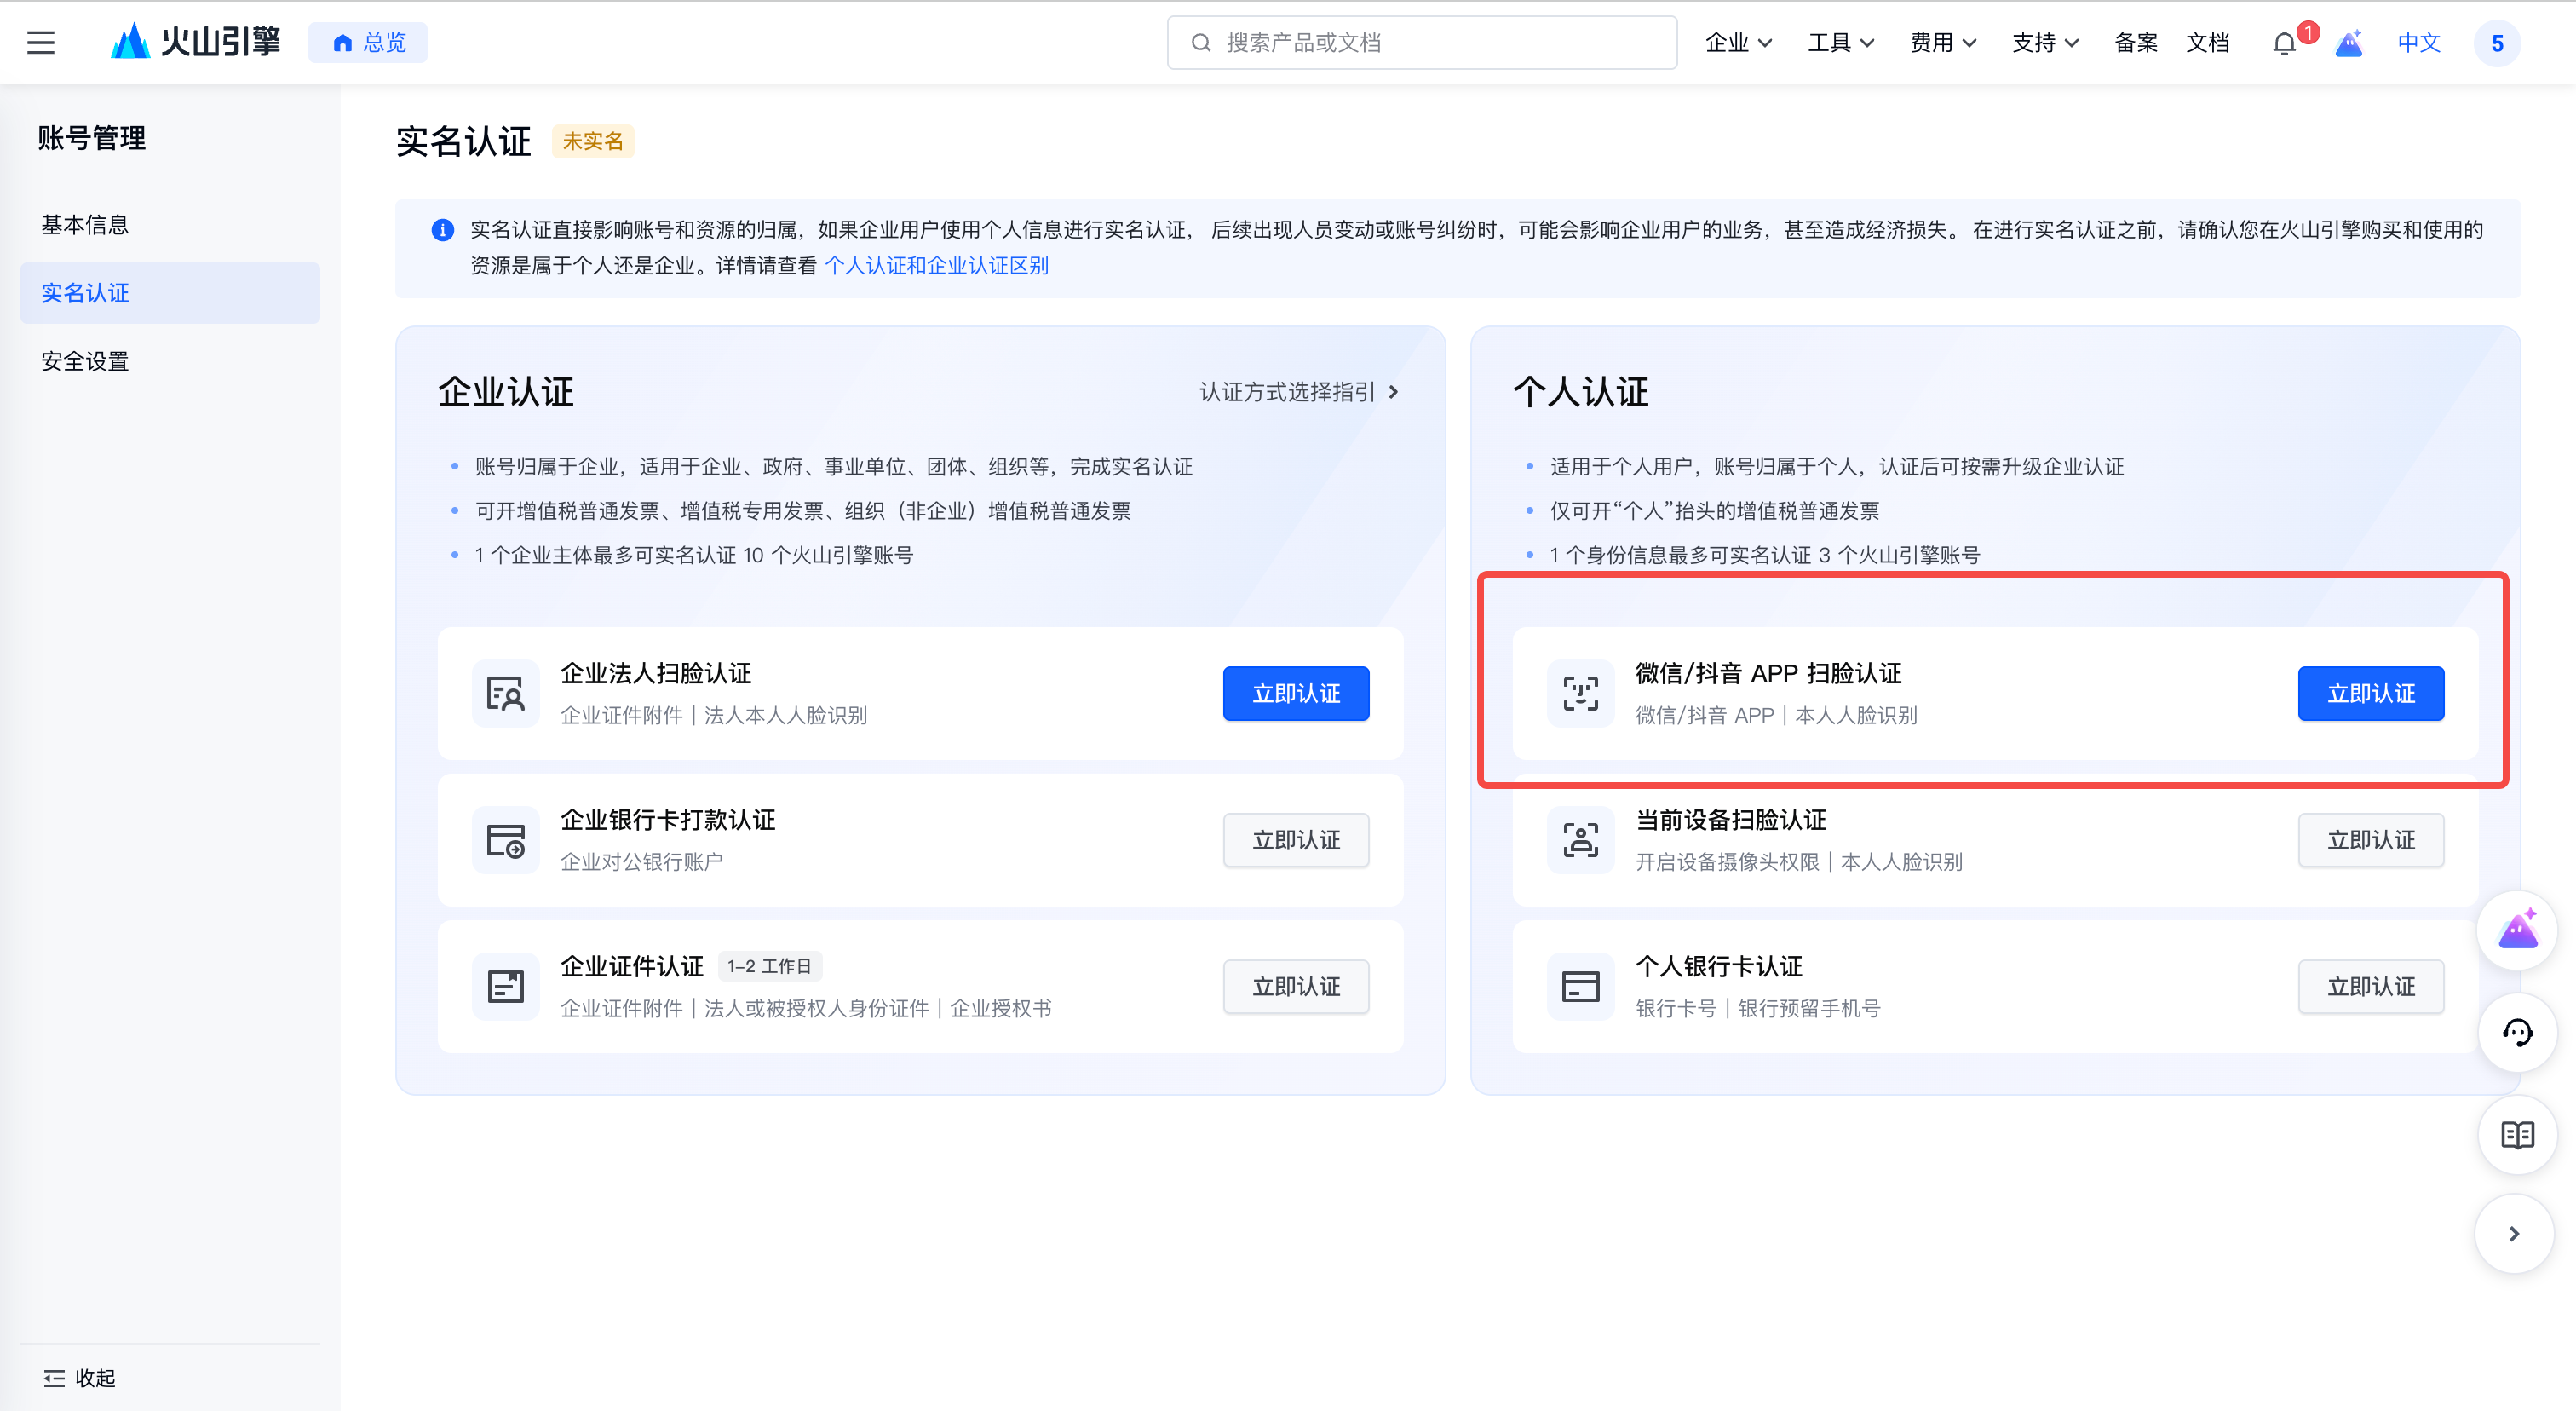This screenshot has width=2576, height=1411.
Task: Open the hamburger navigation menu
Action: pyautogui.click(x=41, y=42)
